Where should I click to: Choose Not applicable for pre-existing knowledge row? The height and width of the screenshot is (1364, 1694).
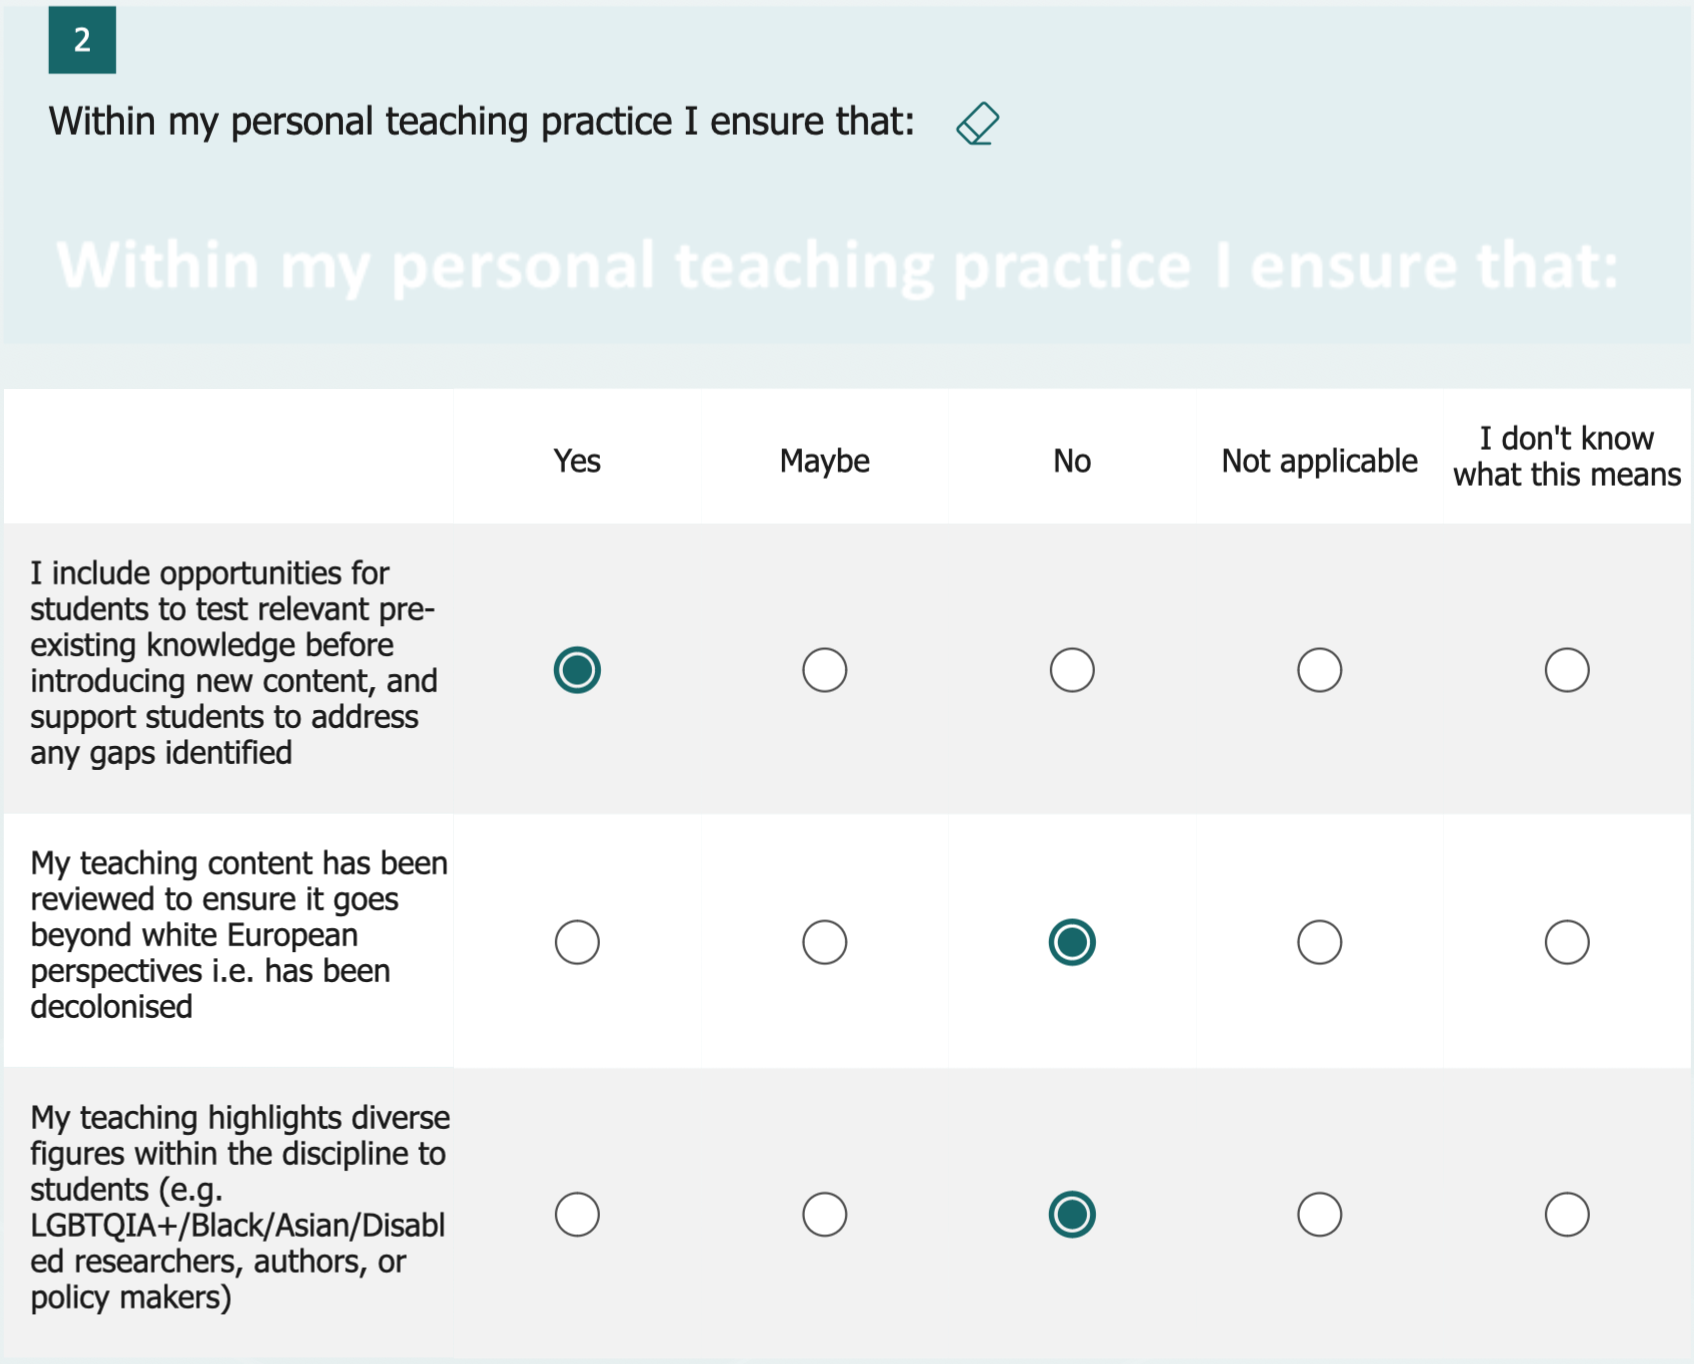coord(1319,670)
